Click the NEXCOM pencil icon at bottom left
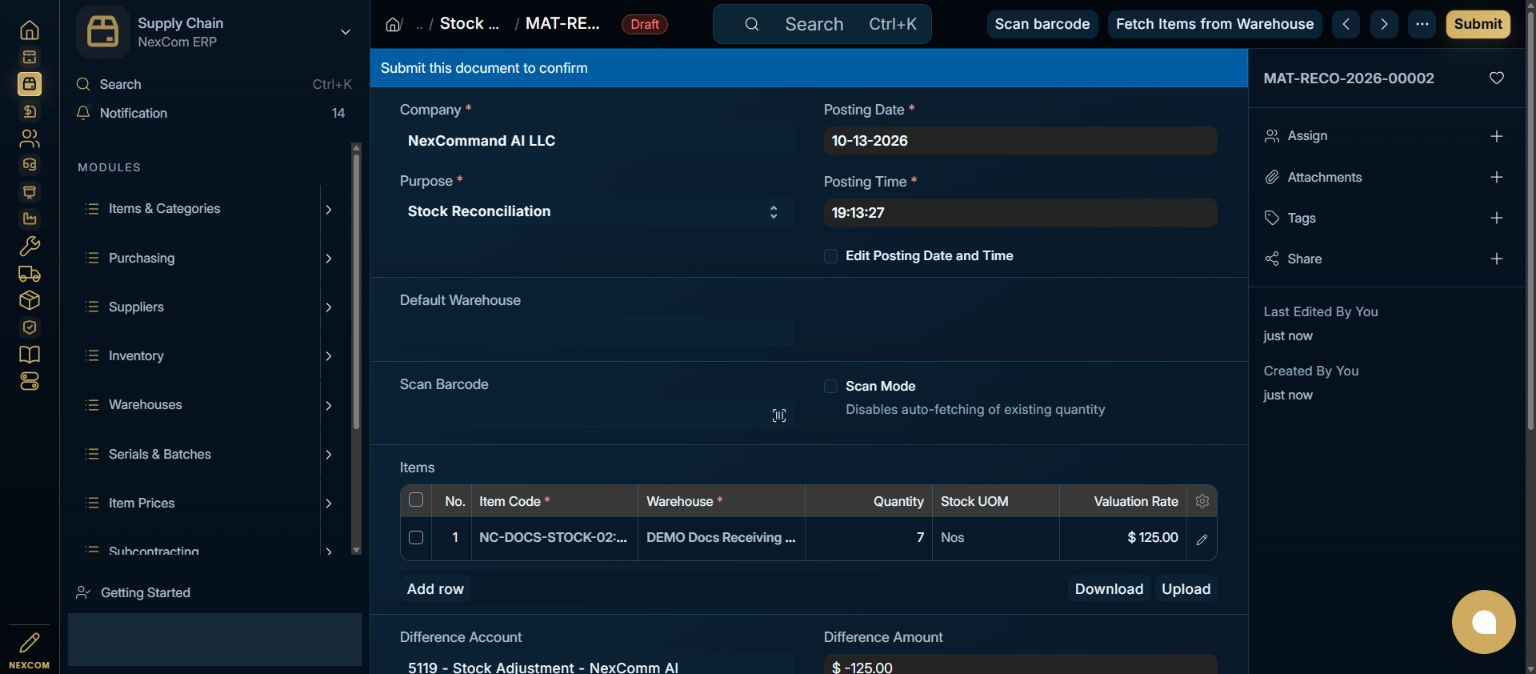The width and height of the screenshot is (1536, 674). tap(29, 642)
